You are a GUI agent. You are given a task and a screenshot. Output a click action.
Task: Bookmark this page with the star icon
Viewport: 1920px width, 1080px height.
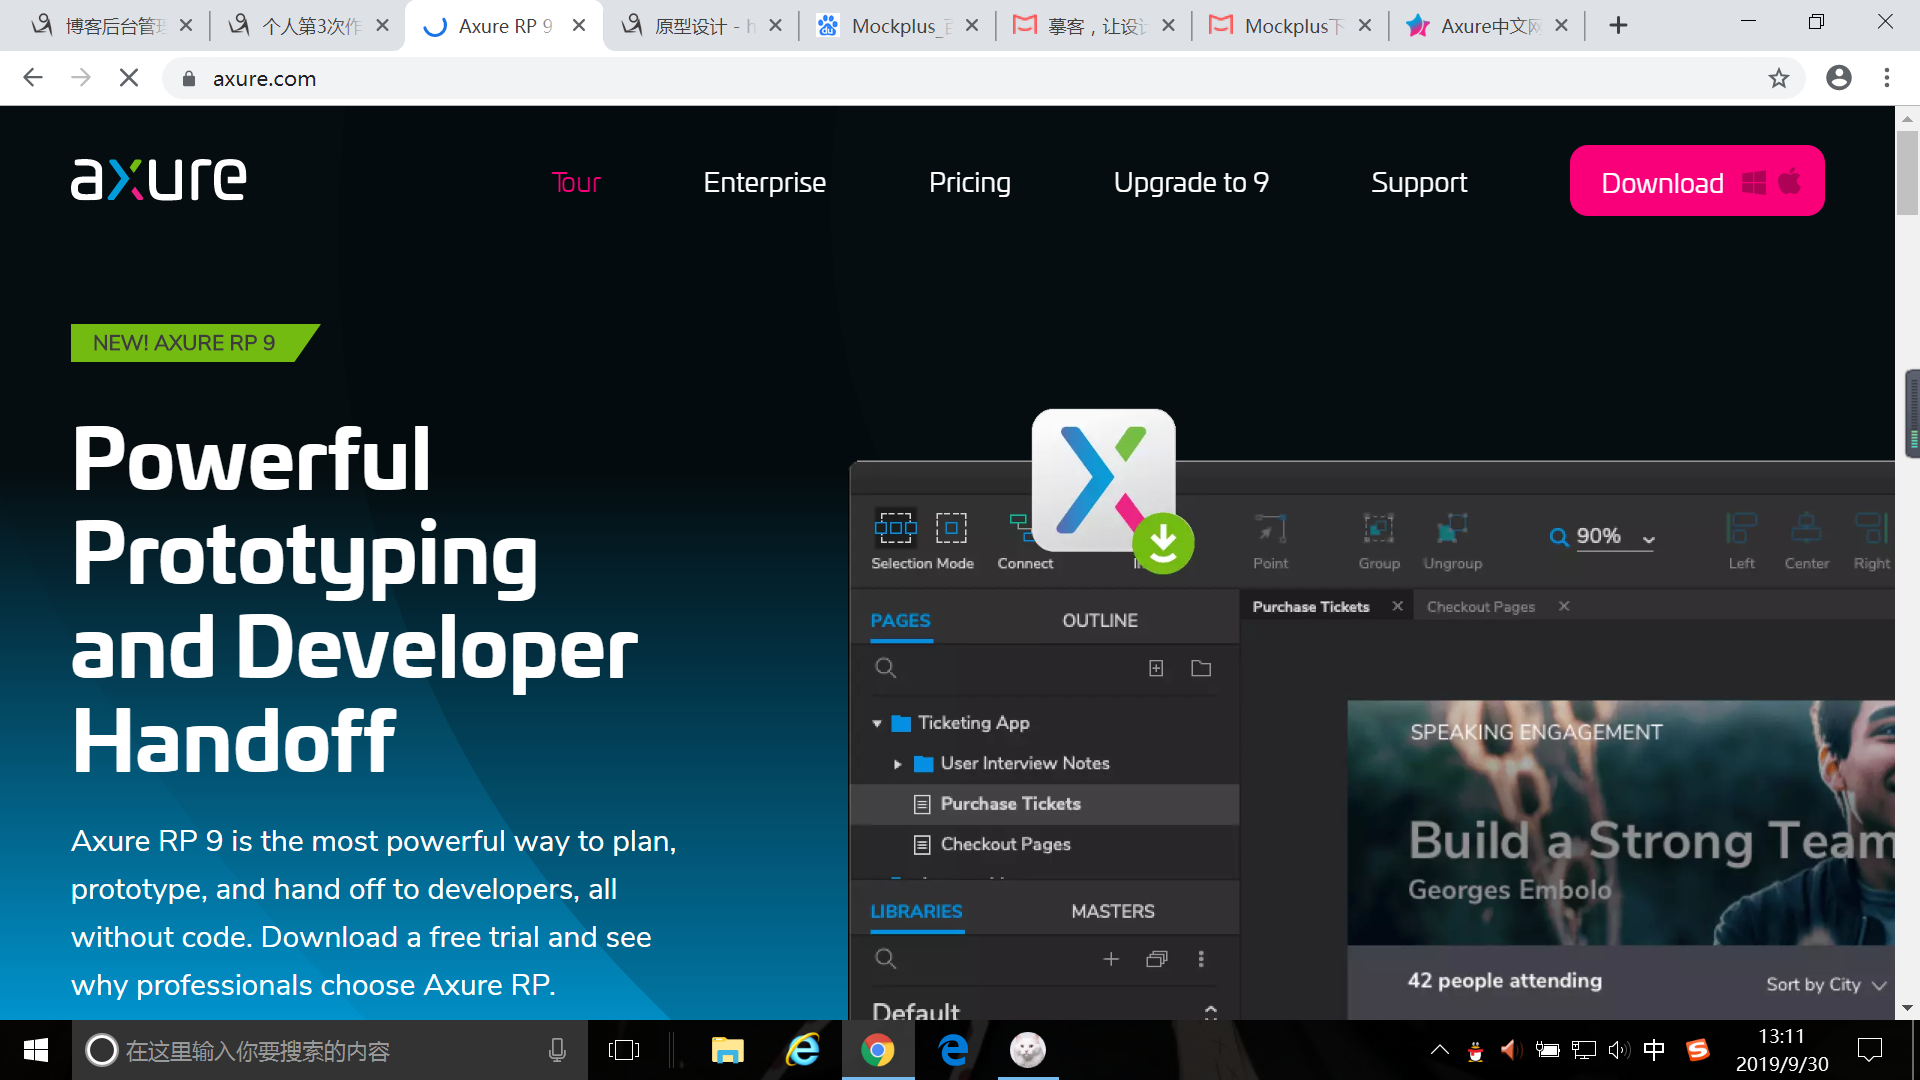point(1778,78)
